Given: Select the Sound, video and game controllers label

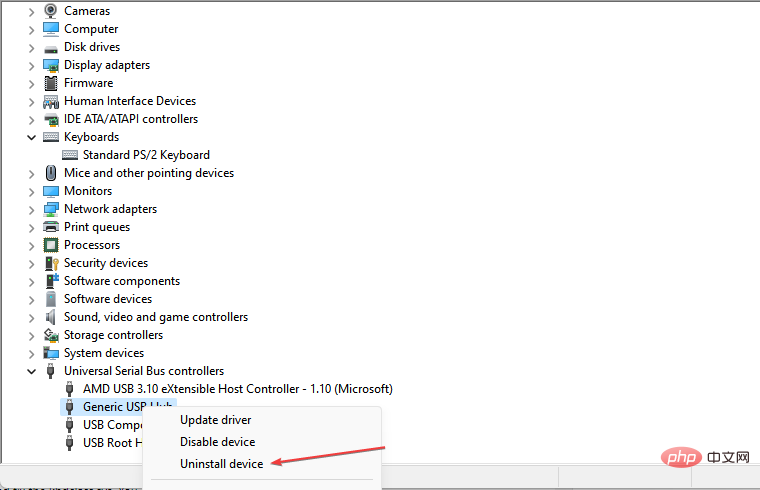Looking at the screenshot, I should pyautogui.click(x=156, y=317).
